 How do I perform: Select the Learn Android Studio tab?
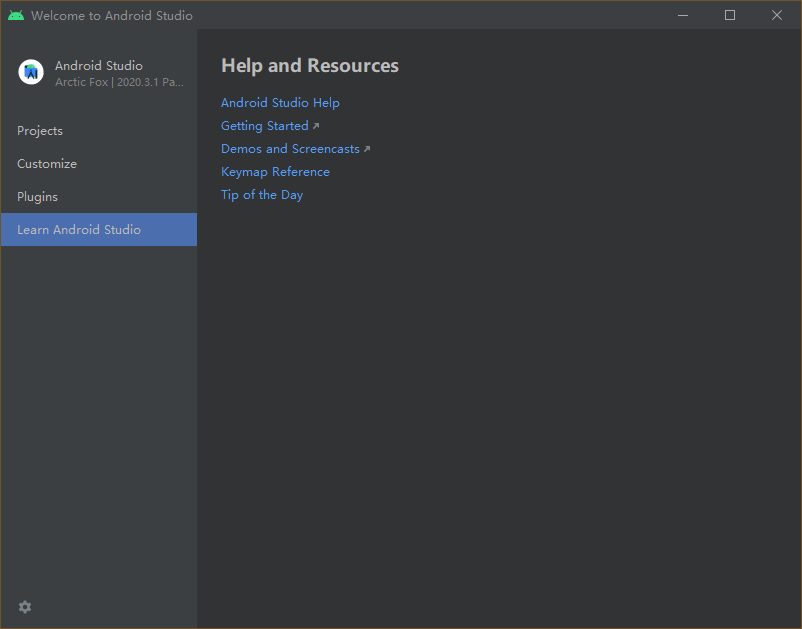coord(79,230)
